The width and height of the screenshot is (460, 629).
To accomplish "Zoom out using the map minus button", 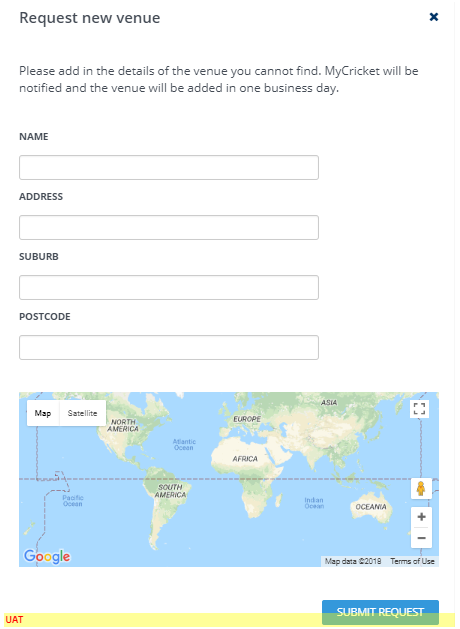I will pos(421,538).
